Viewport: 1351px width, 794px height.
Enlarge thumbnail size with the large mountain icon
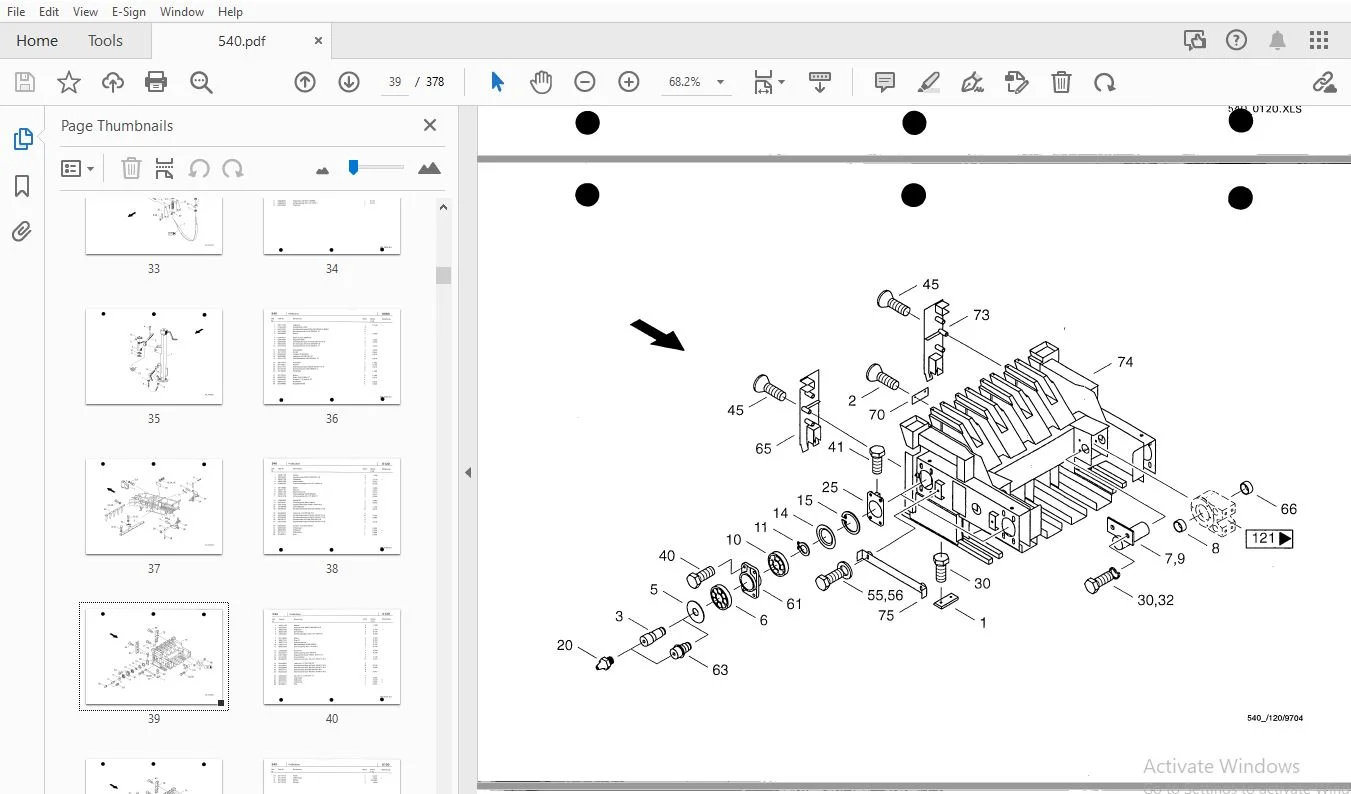(x=429, y=168)
